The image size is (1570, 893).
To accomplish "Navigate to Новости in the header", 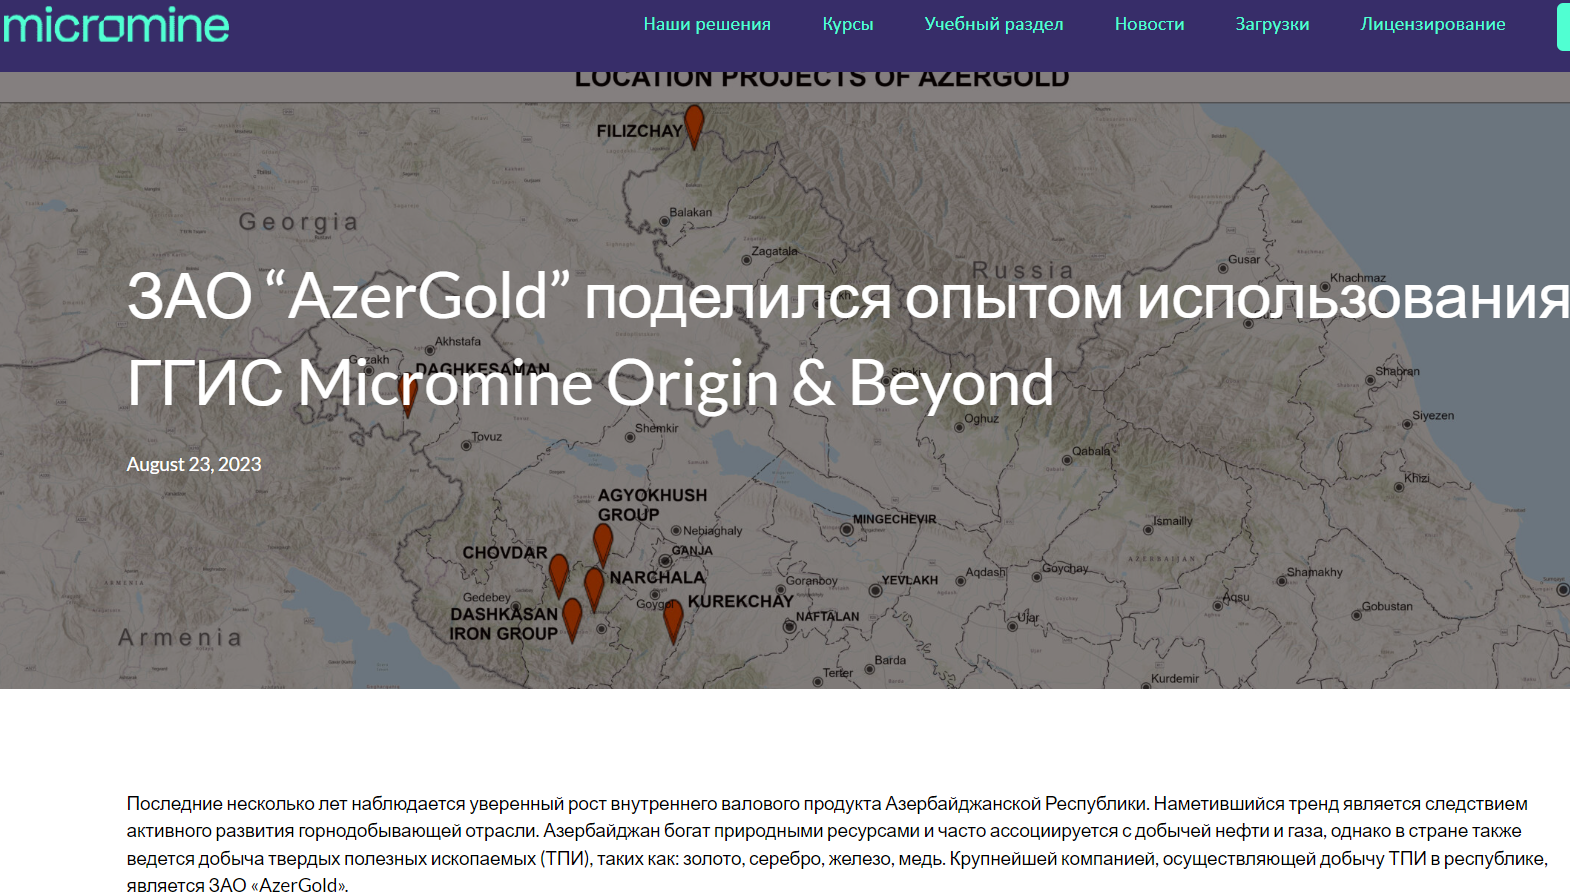I will (1149, 24).
